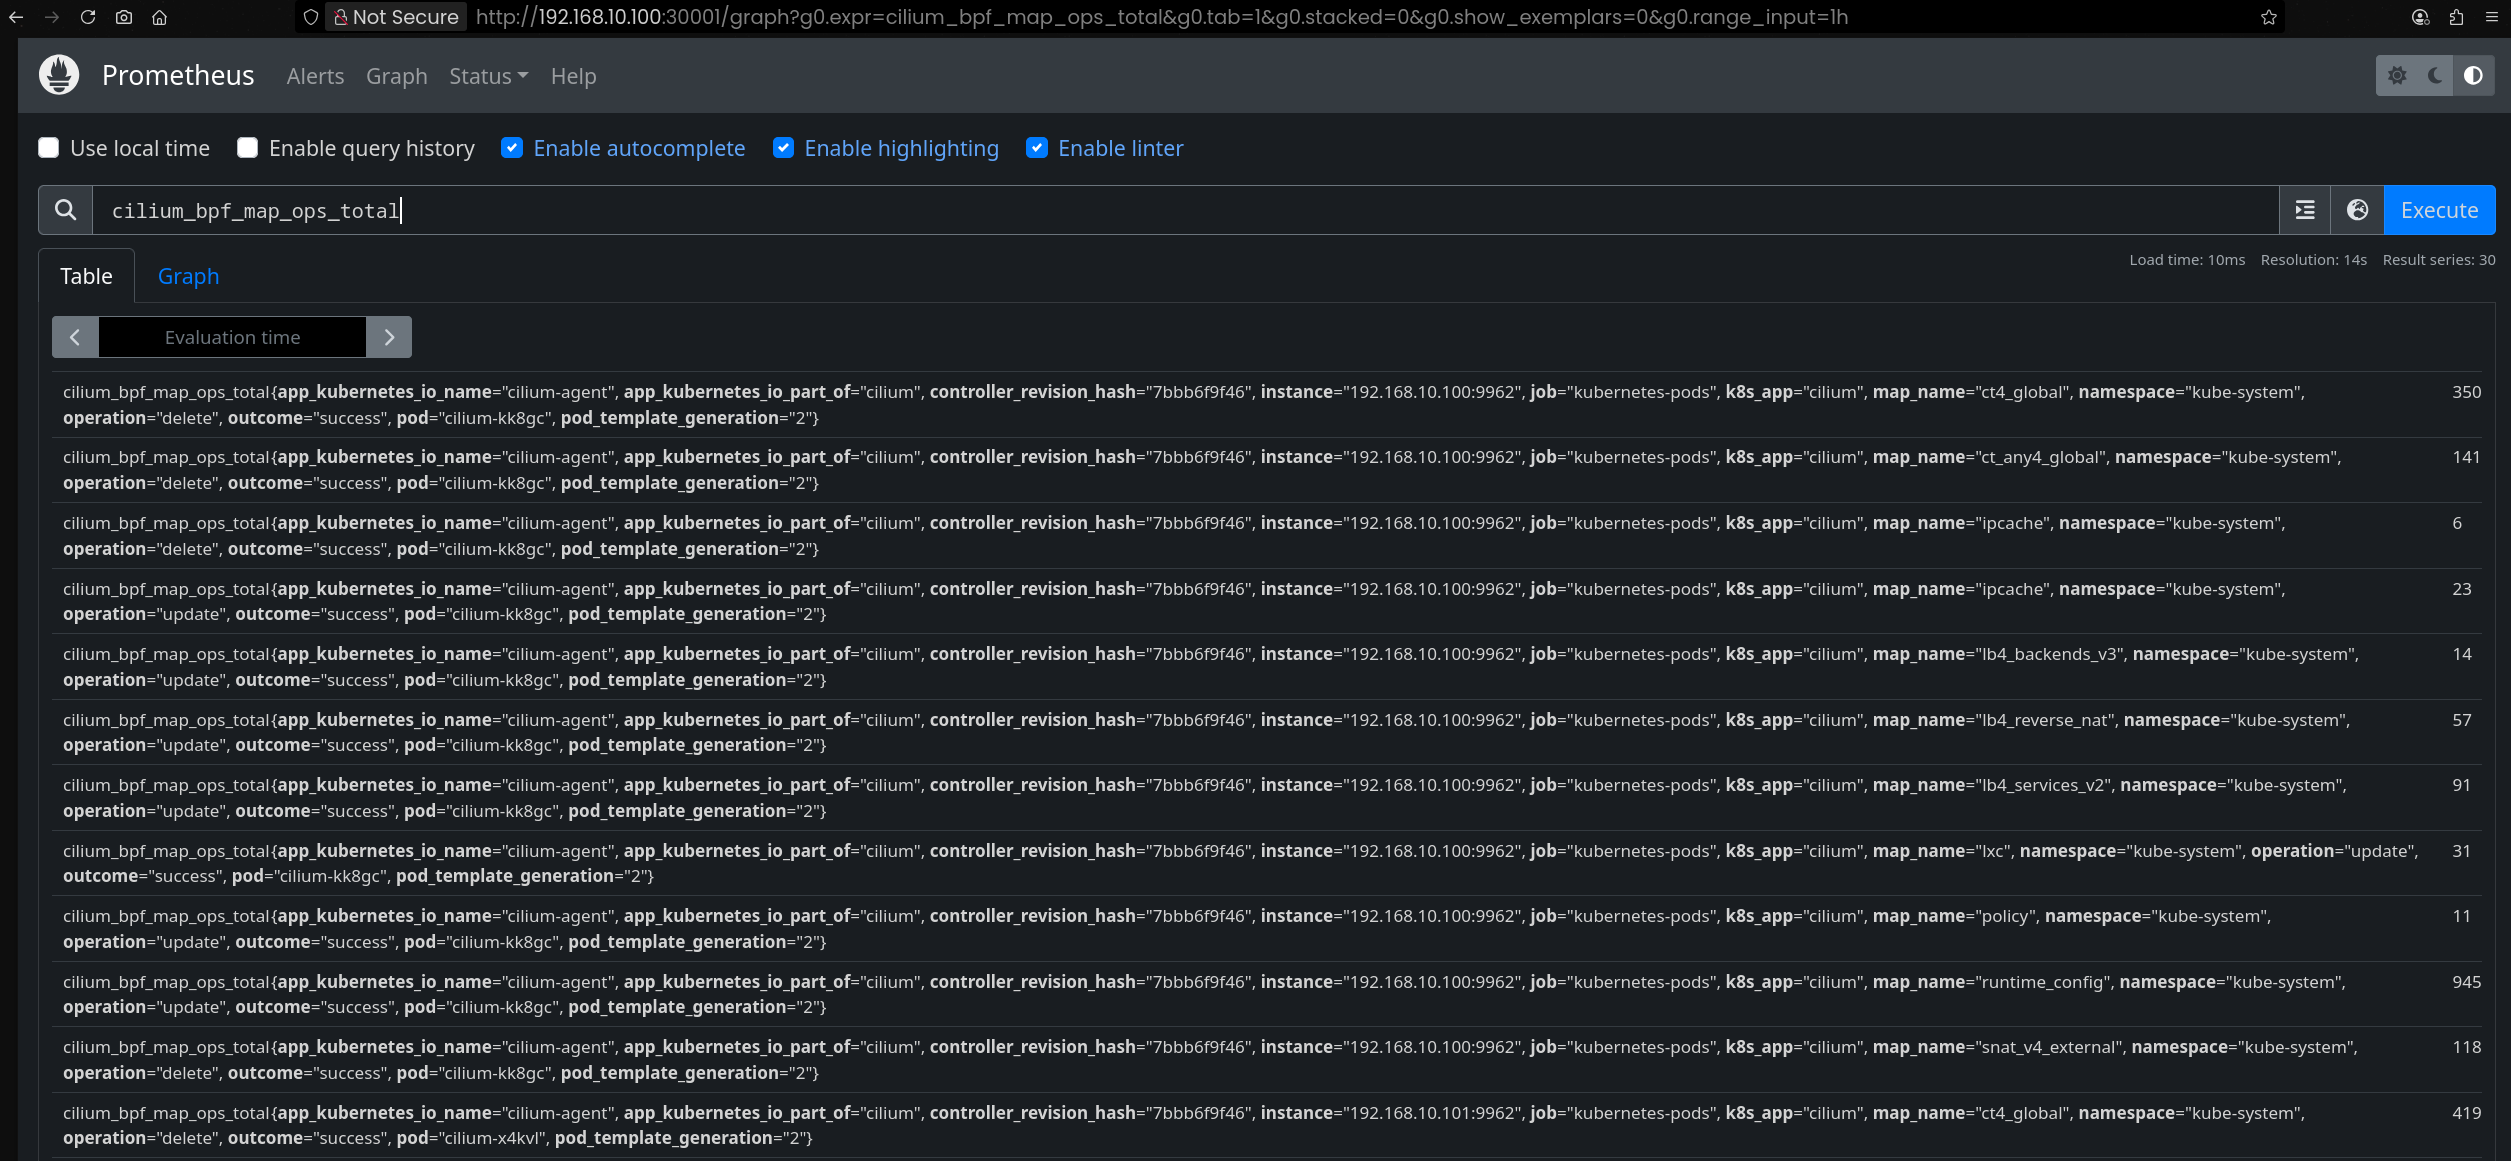
Task: Click the value 945
Action: 2466,982
